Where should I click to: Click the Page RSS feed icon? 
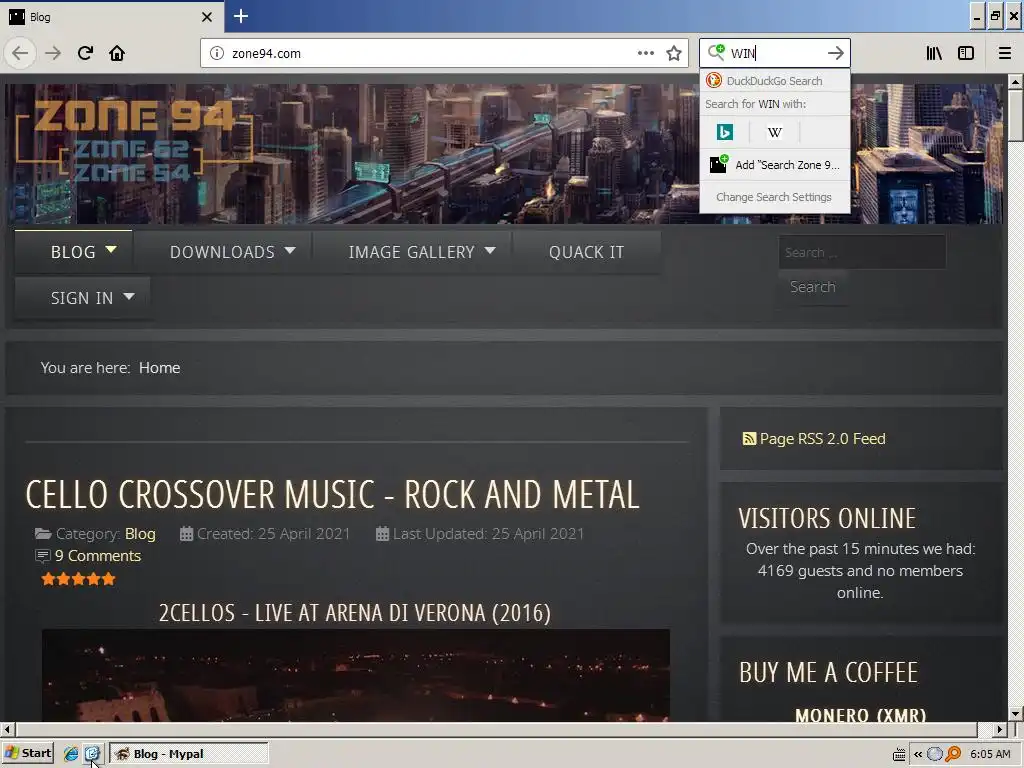point(749,439)
